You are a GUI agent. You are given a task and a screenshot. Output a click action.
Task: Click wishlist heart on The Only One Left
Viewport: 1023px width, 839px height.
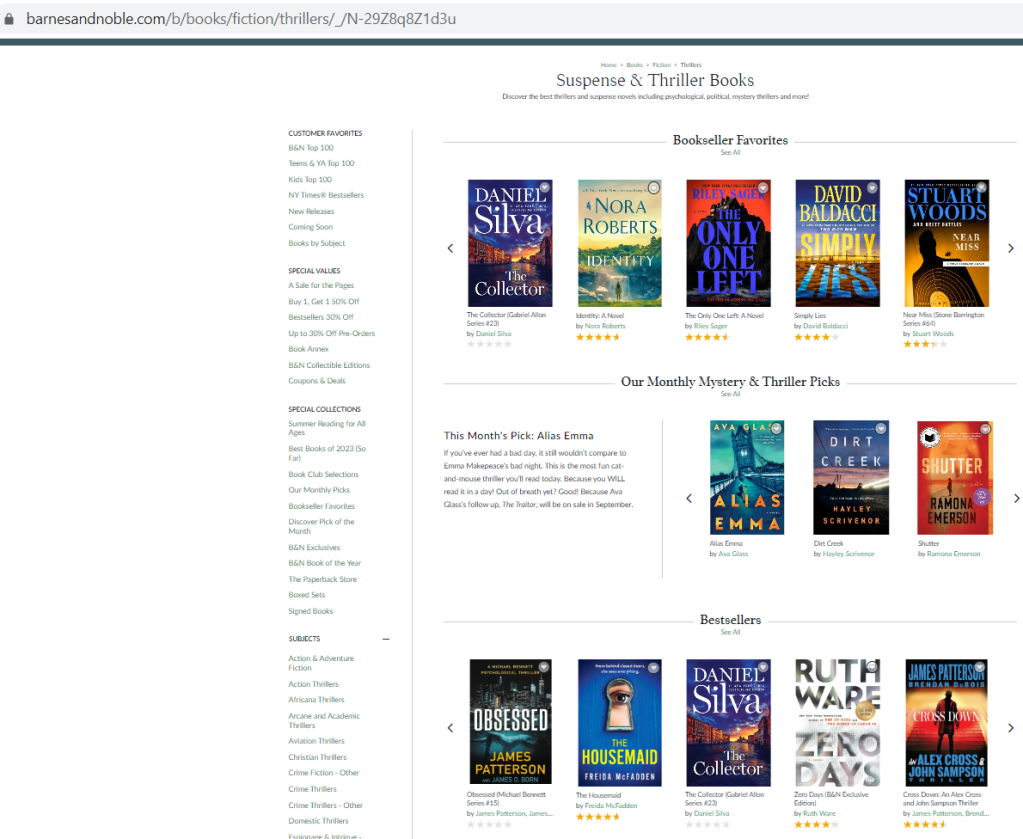coord(762,187)
